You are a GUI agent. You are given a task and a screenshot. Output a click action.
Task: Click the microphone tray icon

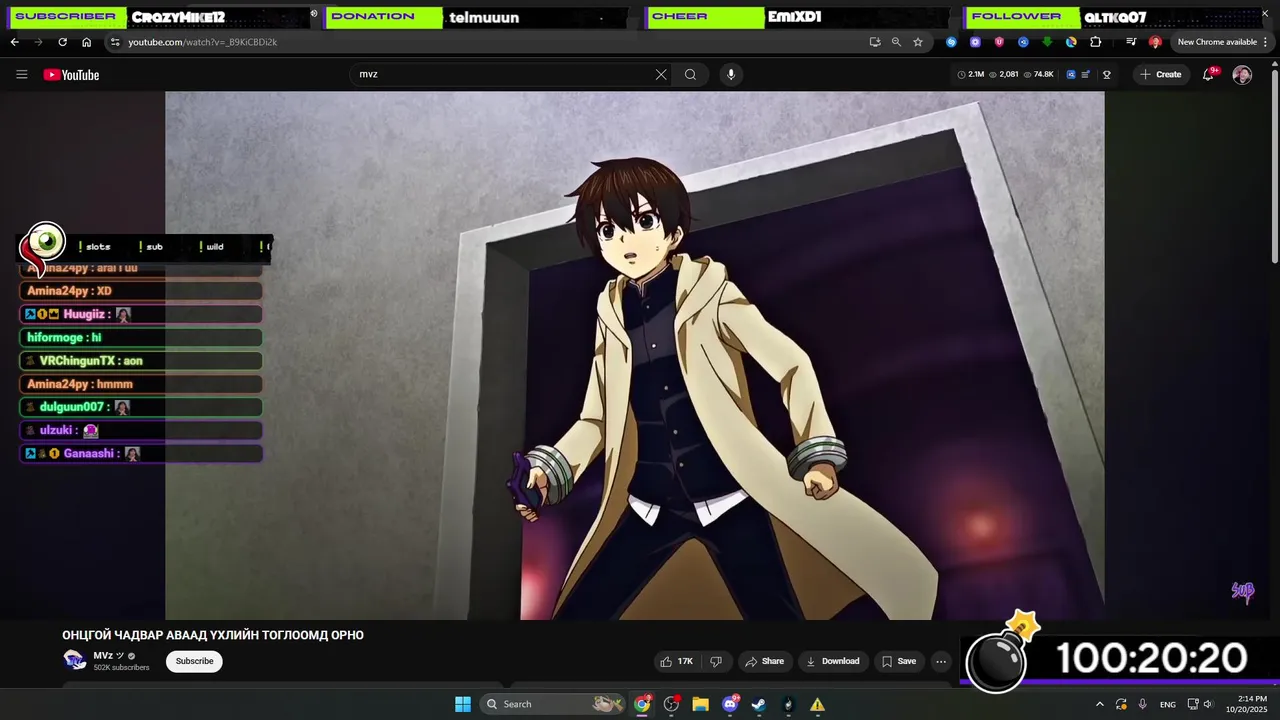pyautogui.click(x=1142, y=704)
